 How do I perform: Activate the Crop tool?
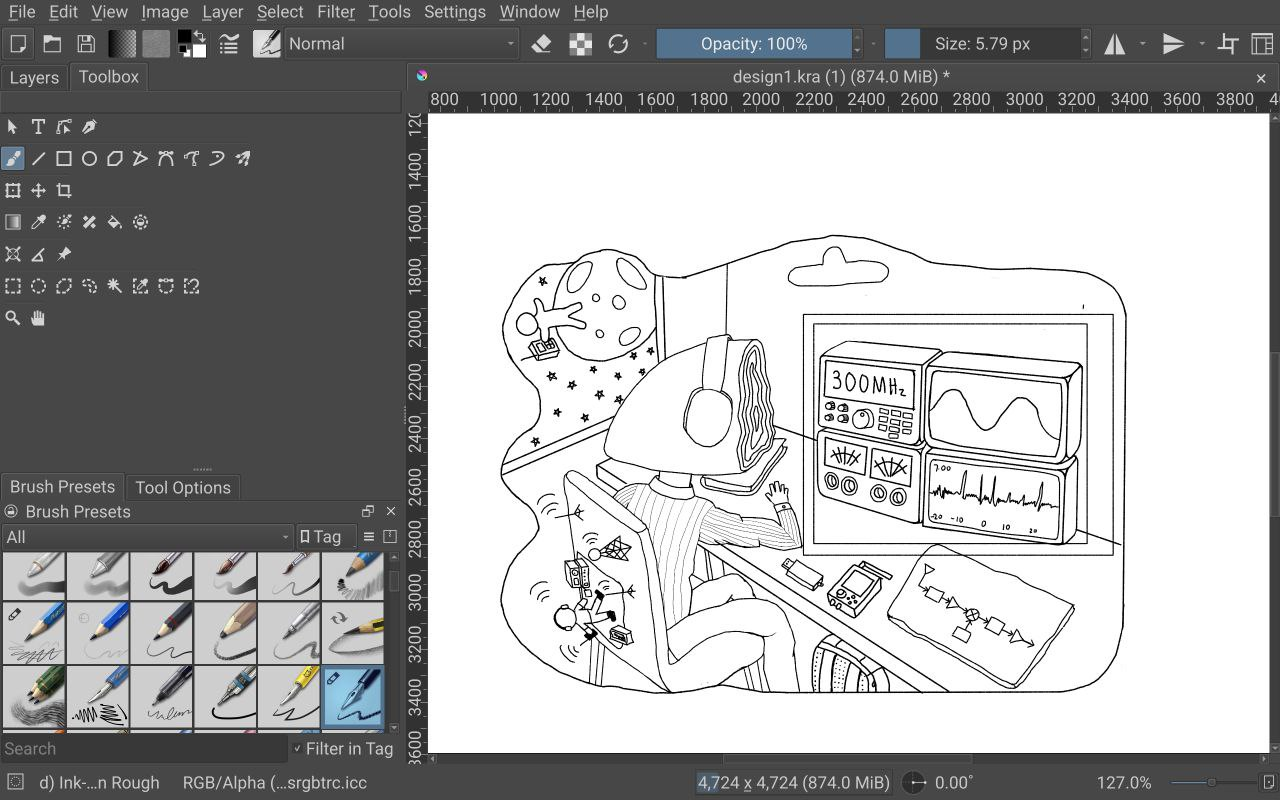click(x=64, y=190)
